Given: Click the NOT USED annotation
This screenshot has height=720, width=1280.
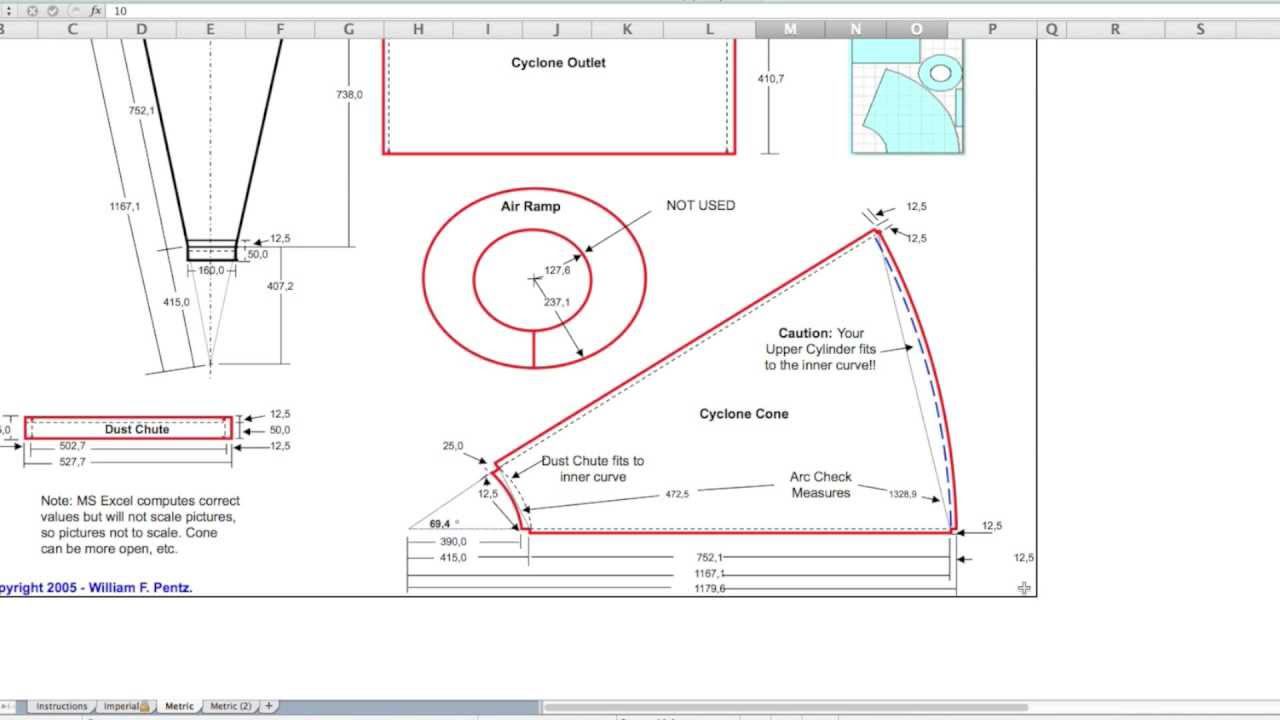Looking at the screenshot, I should click(x=700, y=205).
